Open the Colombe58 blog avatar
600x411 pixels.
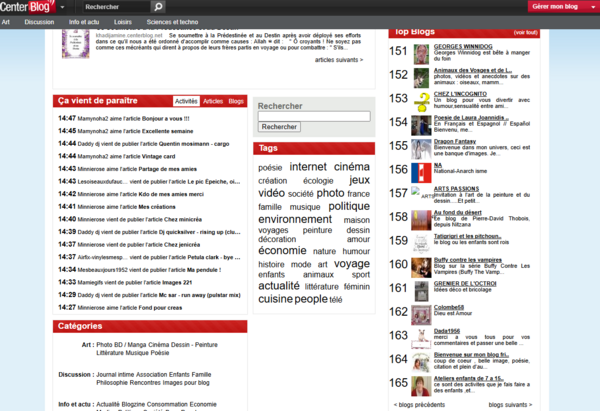click(421, 315)
